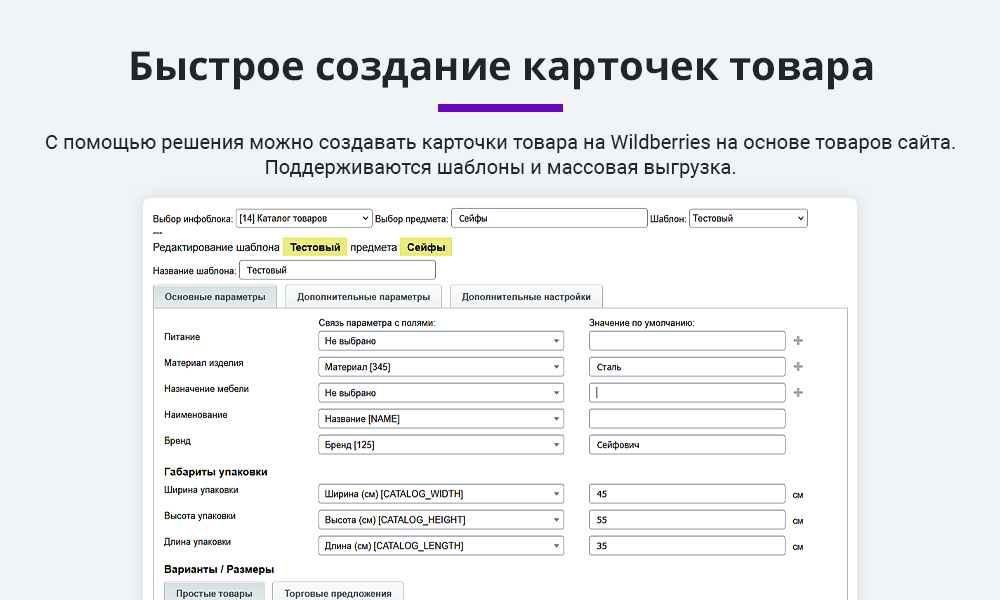Click the Торговые предложения button
The width and height of the screenshot is (1000, 600).
(x=338, y=591)
